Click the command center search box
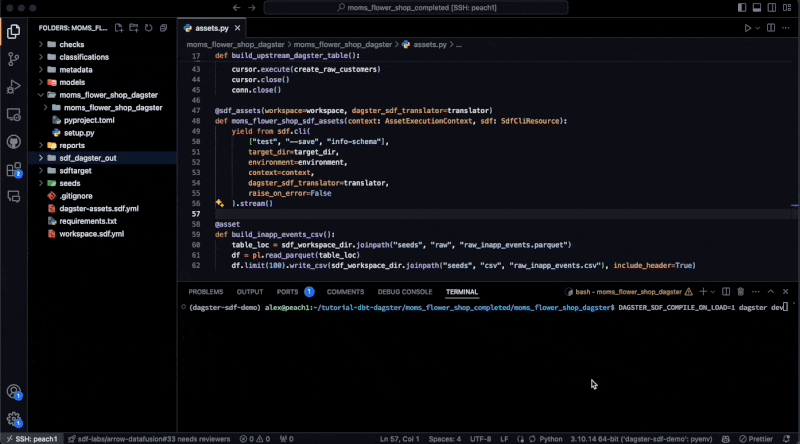The width and height of the screenshot is (800, 444). tap(416, 8)
